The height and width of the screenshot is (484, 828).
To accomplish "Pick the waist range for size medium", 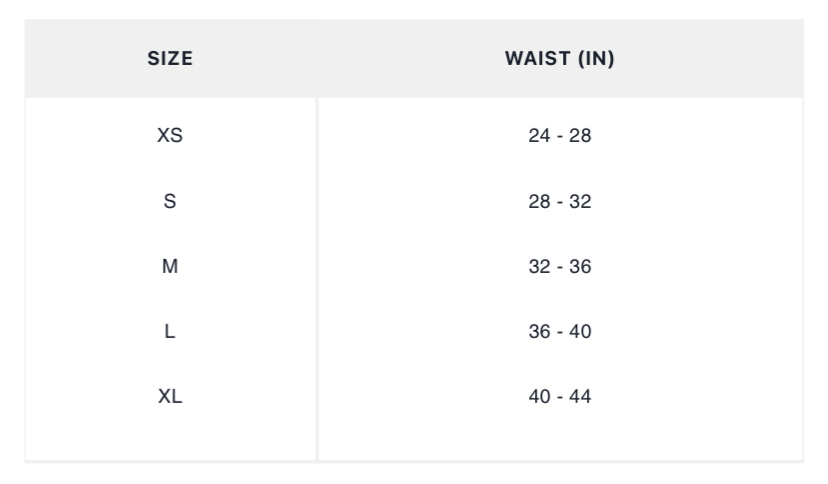I will pyautogui.click(x=560, y=267).
